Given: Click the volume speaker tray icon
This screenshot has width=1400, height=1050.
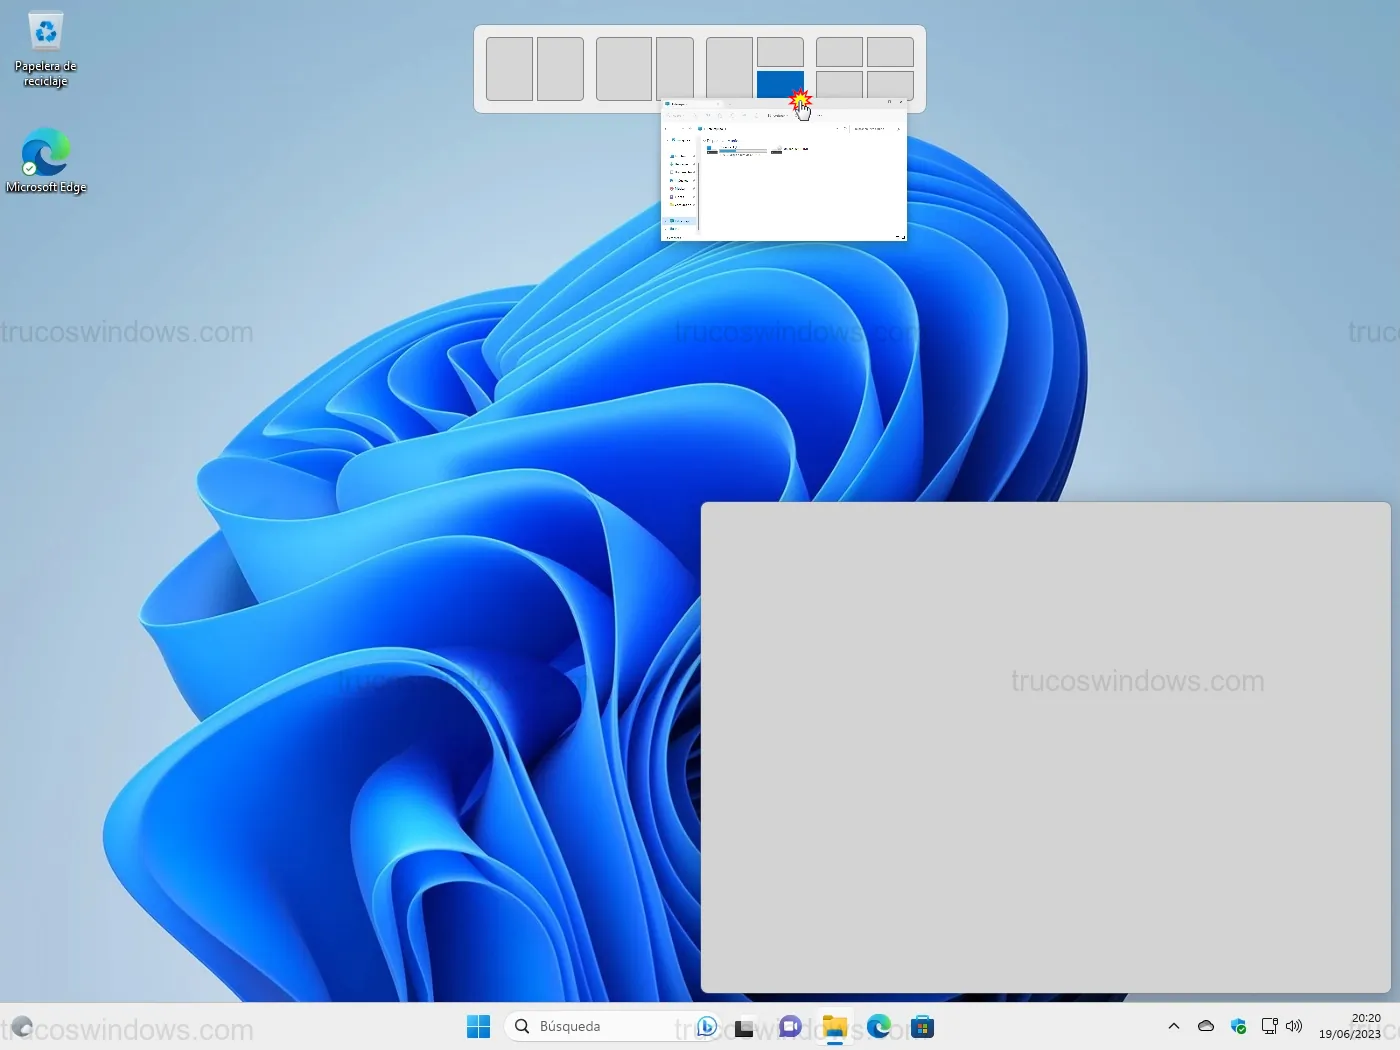Looking at the screenshot, I should [x=1294, y=1027].
